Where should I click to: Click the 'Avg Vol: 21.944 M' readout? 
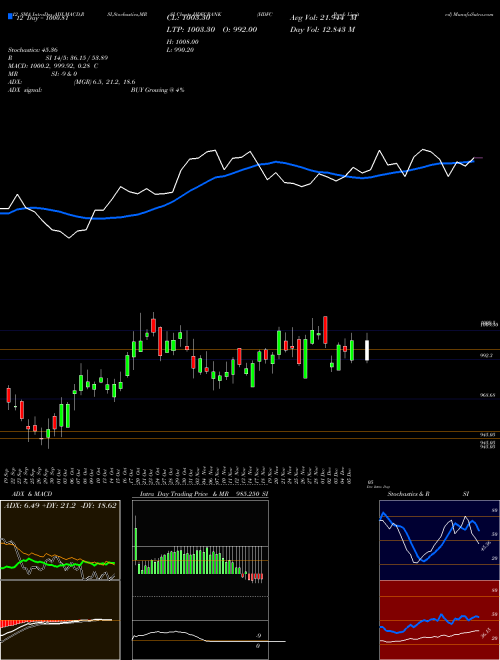tap(324, 18)
